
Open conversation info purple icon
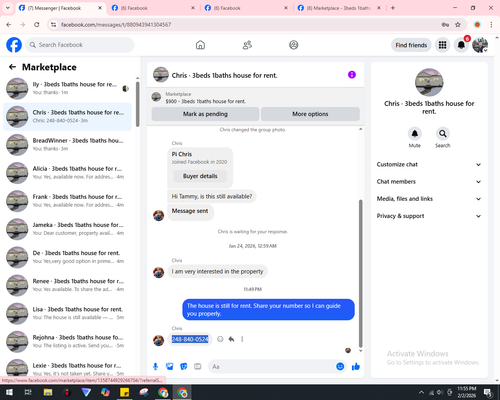(x=352, y=75)
